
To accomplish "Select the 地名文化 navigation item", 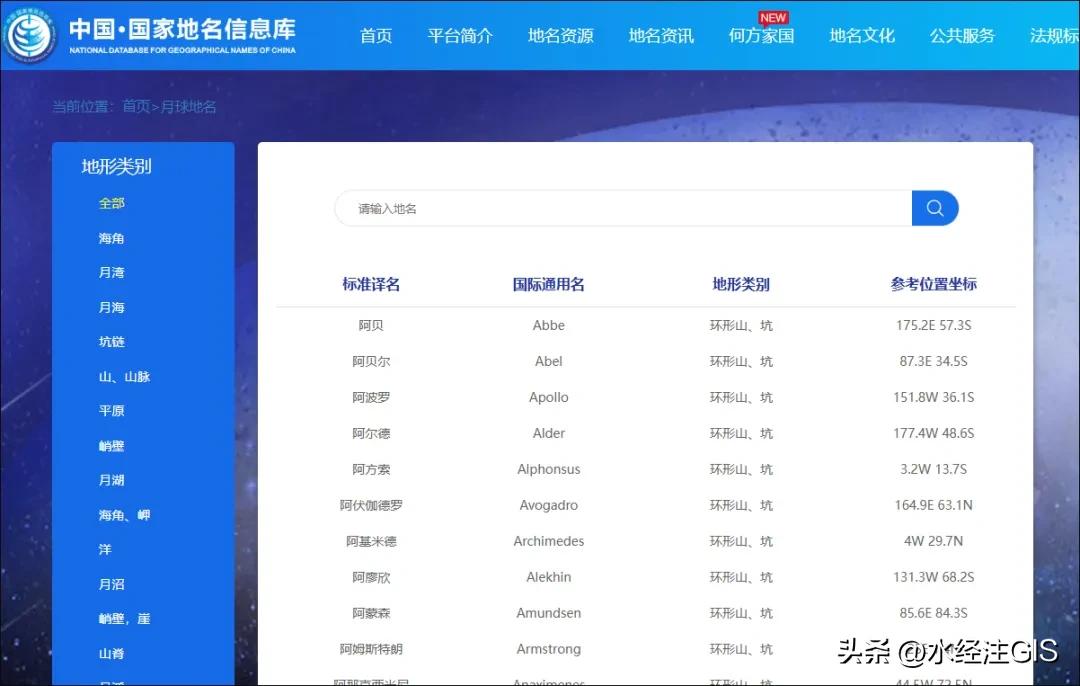I will [861, 36].
